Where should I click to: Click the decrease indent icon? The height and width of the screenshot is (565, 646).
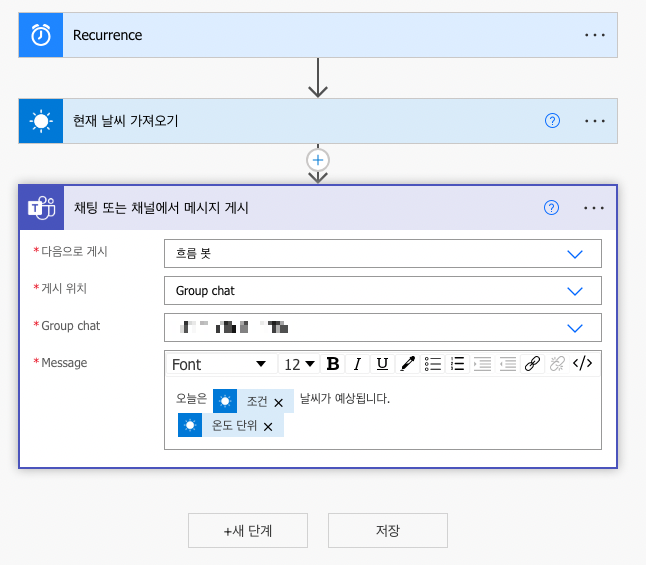508,364
